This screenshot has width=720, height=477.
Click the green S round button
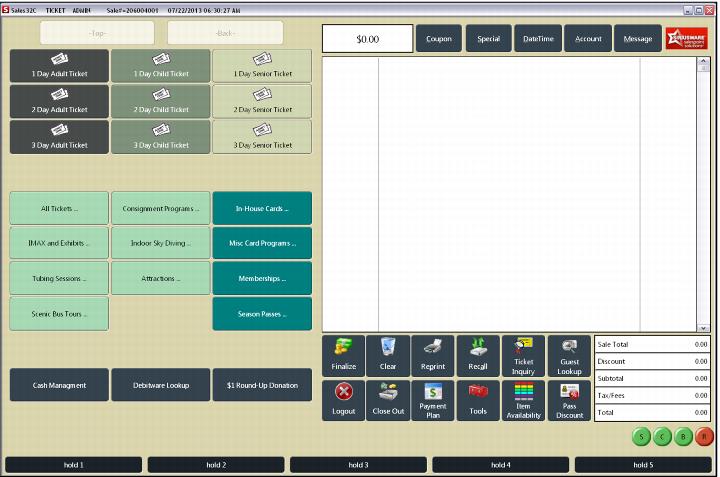coord(641,437)
